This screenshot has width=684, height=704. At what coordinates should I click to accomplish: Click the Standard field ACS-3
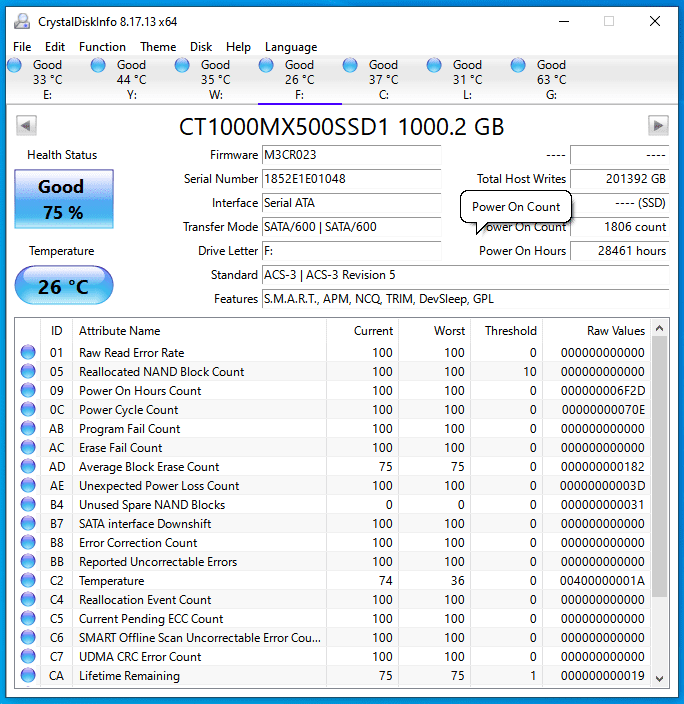click(x=466, y=275)
